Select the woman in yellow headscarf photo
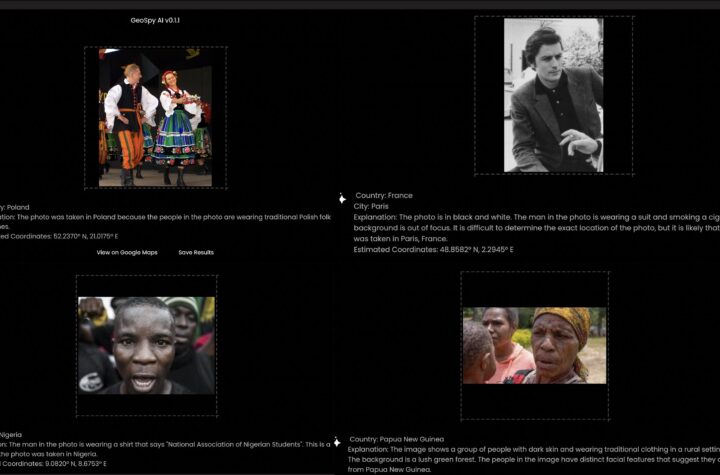 [533, 345]
